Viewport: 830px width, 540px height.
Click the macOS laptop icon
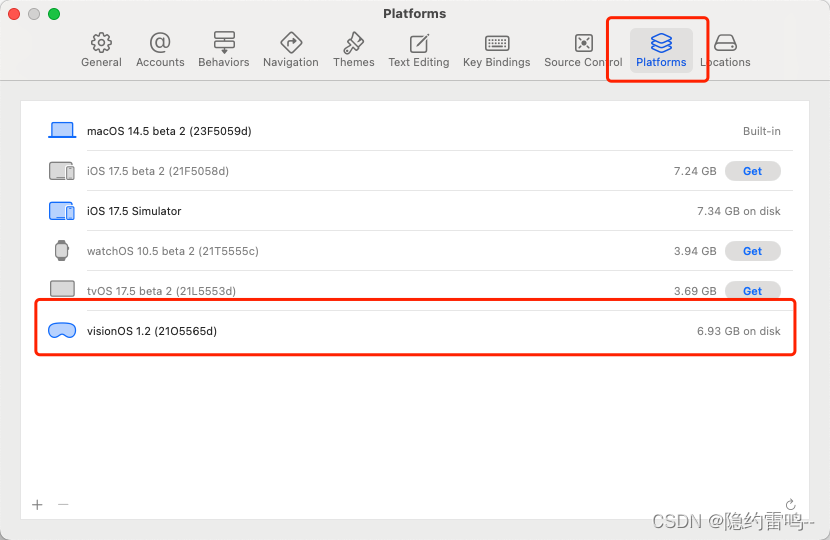coord(62,130)
